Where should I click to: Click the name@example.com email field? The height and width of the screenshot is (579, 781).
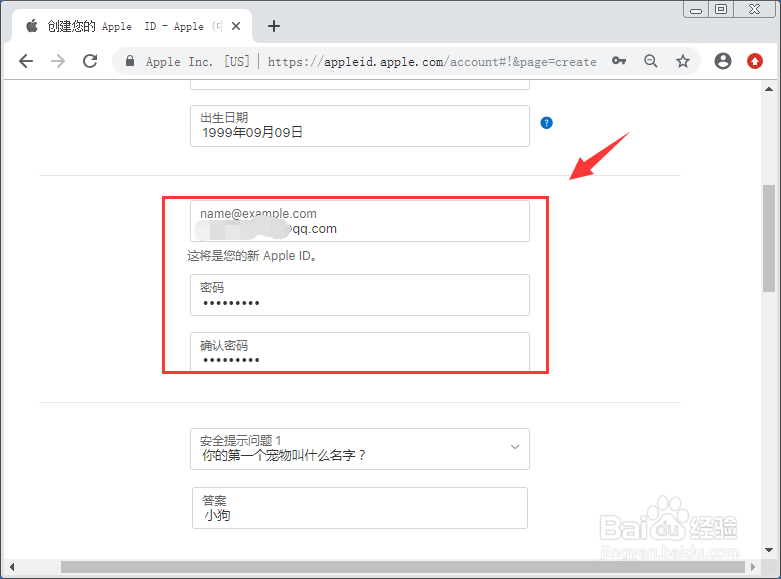(360, 221)
